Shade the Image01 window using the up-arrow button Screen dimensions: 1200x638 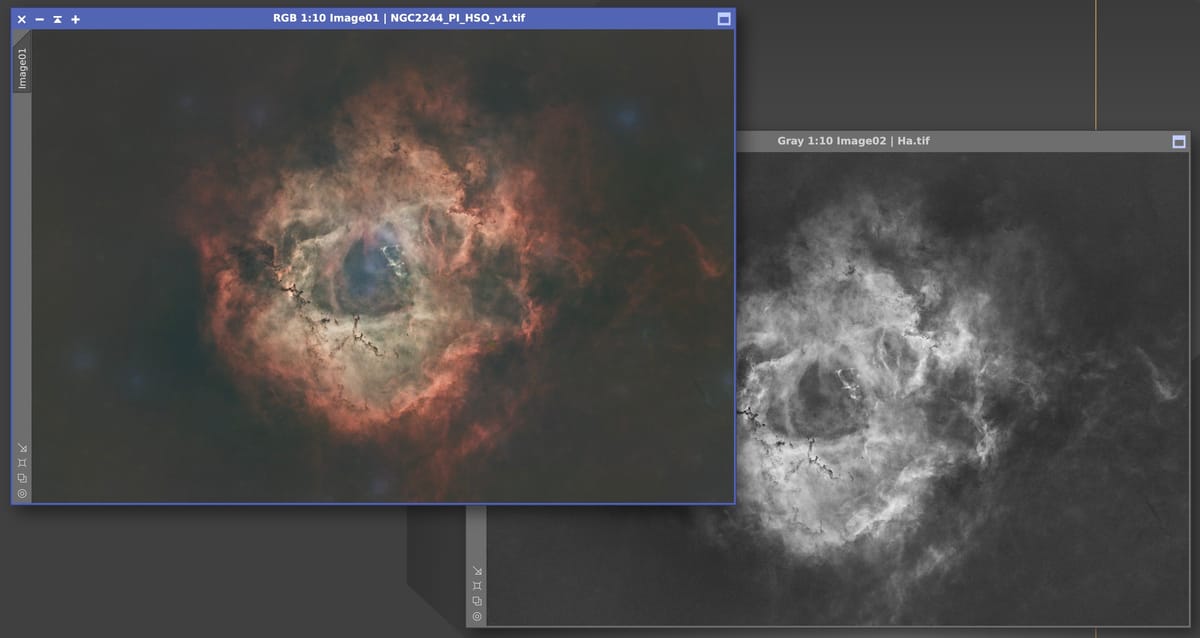(58, 19)
